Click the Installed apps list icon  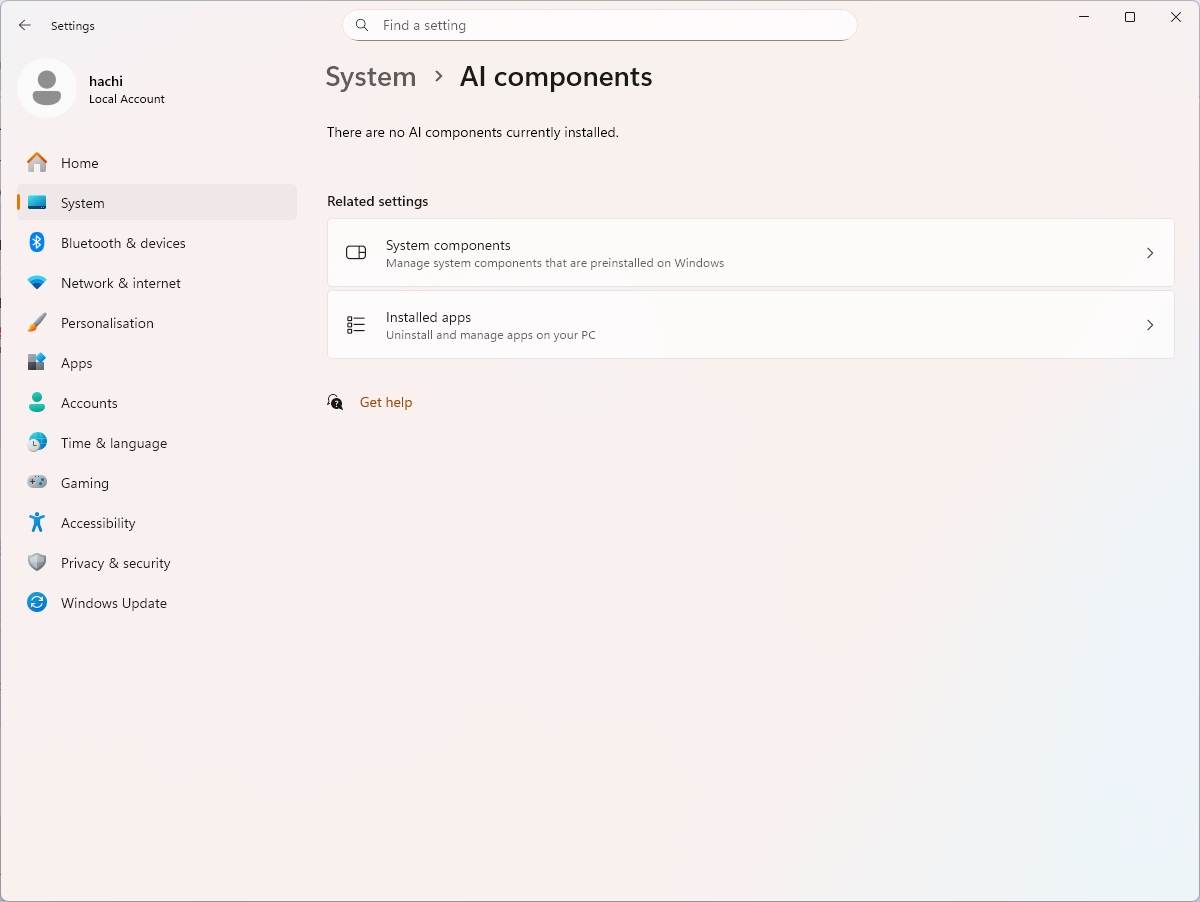pos(356,325)
